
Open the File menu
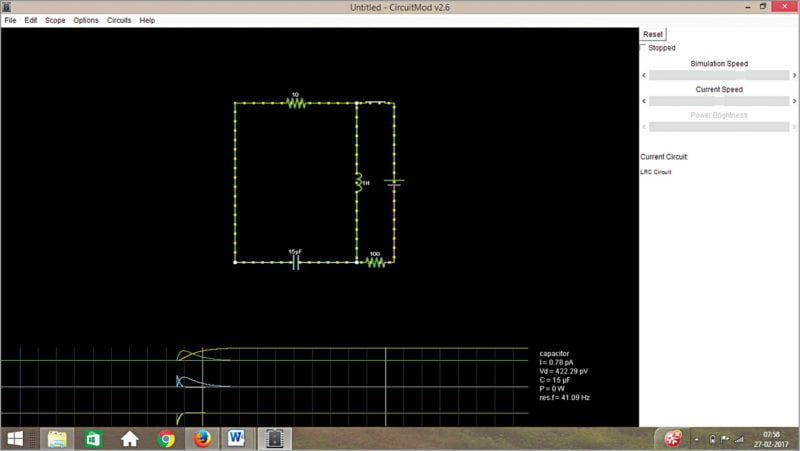10,20
